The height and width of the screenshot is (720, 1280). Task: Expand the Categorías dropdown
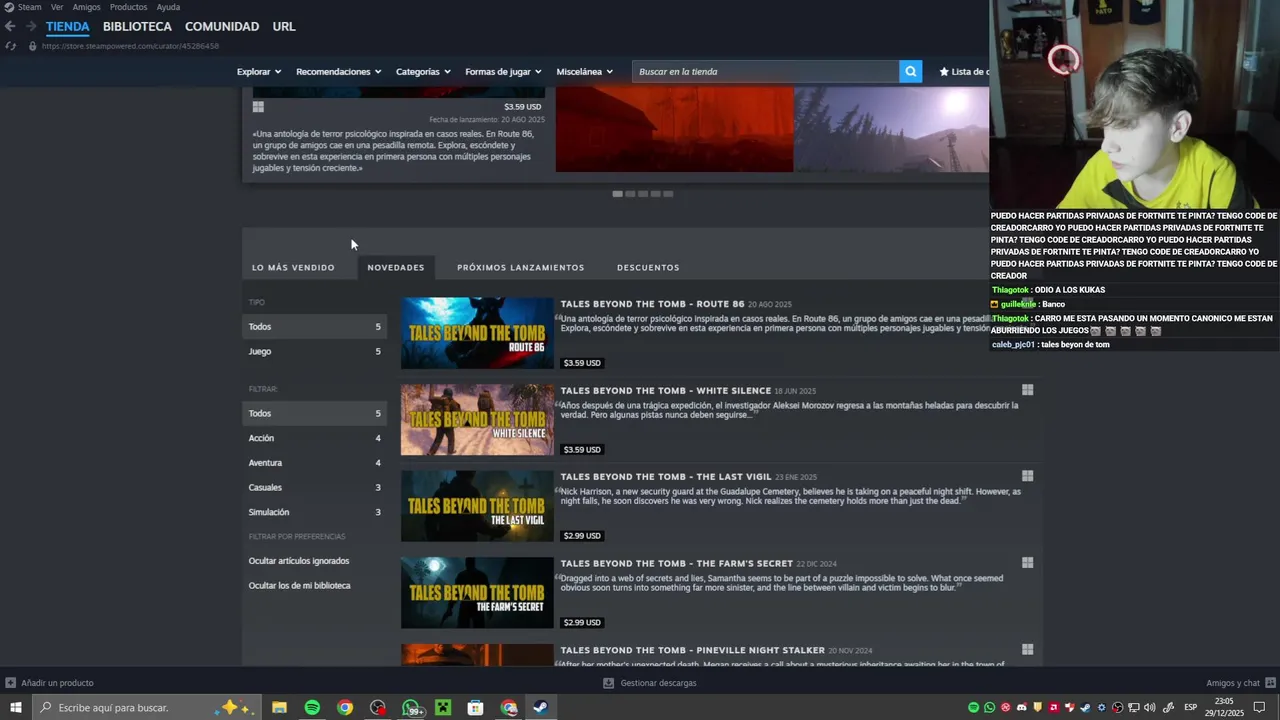pos(423,71)
